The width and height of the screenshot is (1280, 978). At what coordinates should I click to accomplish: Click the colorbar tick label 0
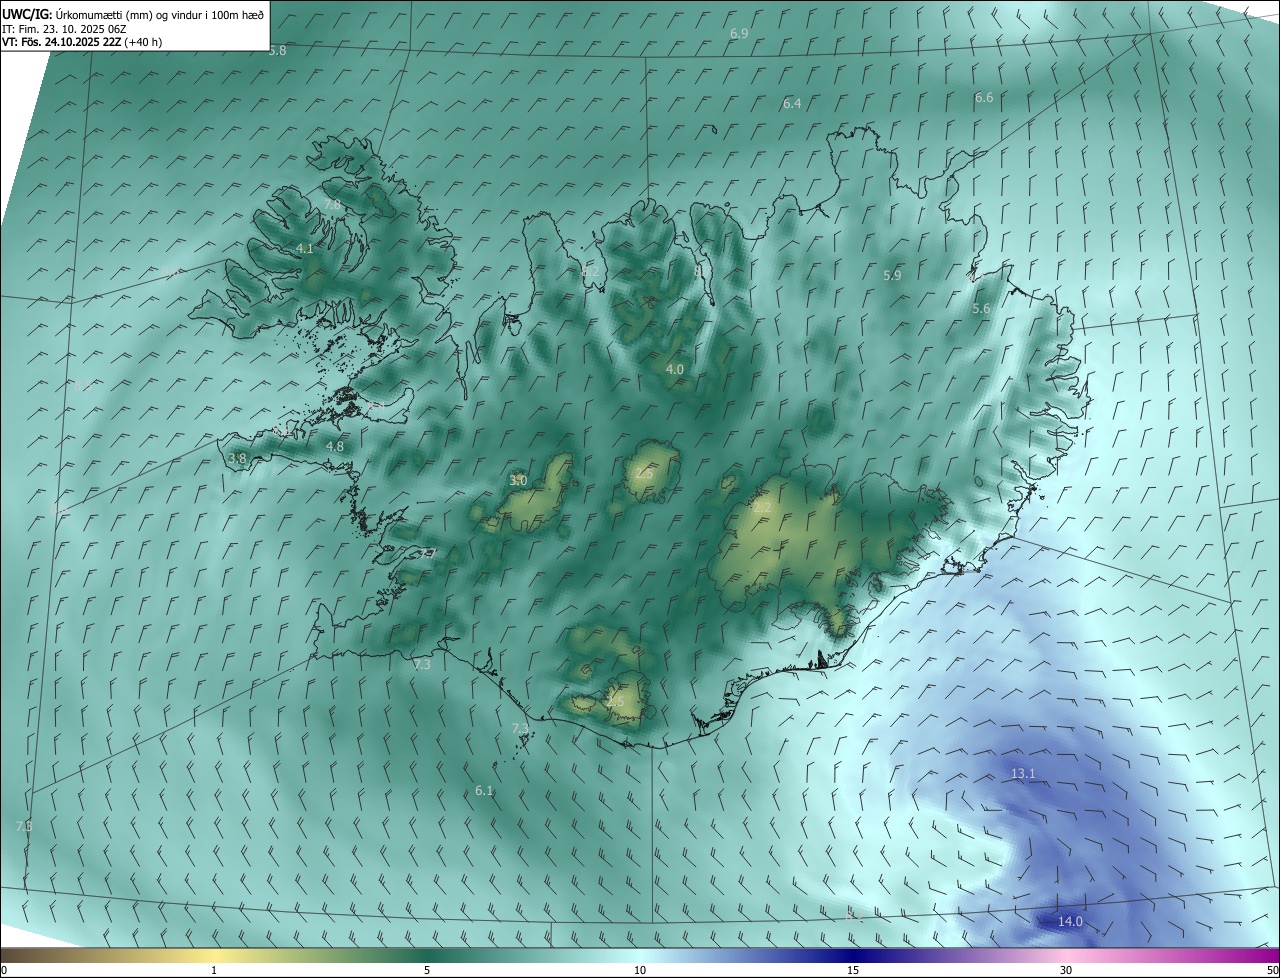[4, 971]
